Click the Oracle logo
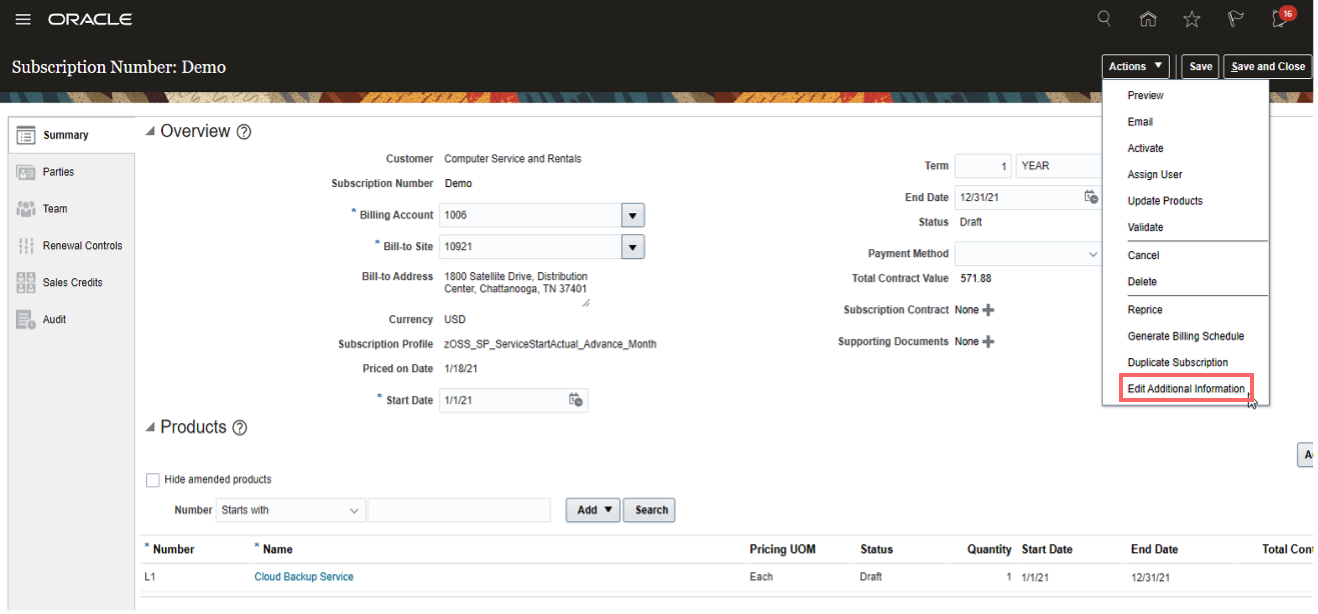This screenshot has height=614, width=1318. pyautogui.click(x=90, y=19)
